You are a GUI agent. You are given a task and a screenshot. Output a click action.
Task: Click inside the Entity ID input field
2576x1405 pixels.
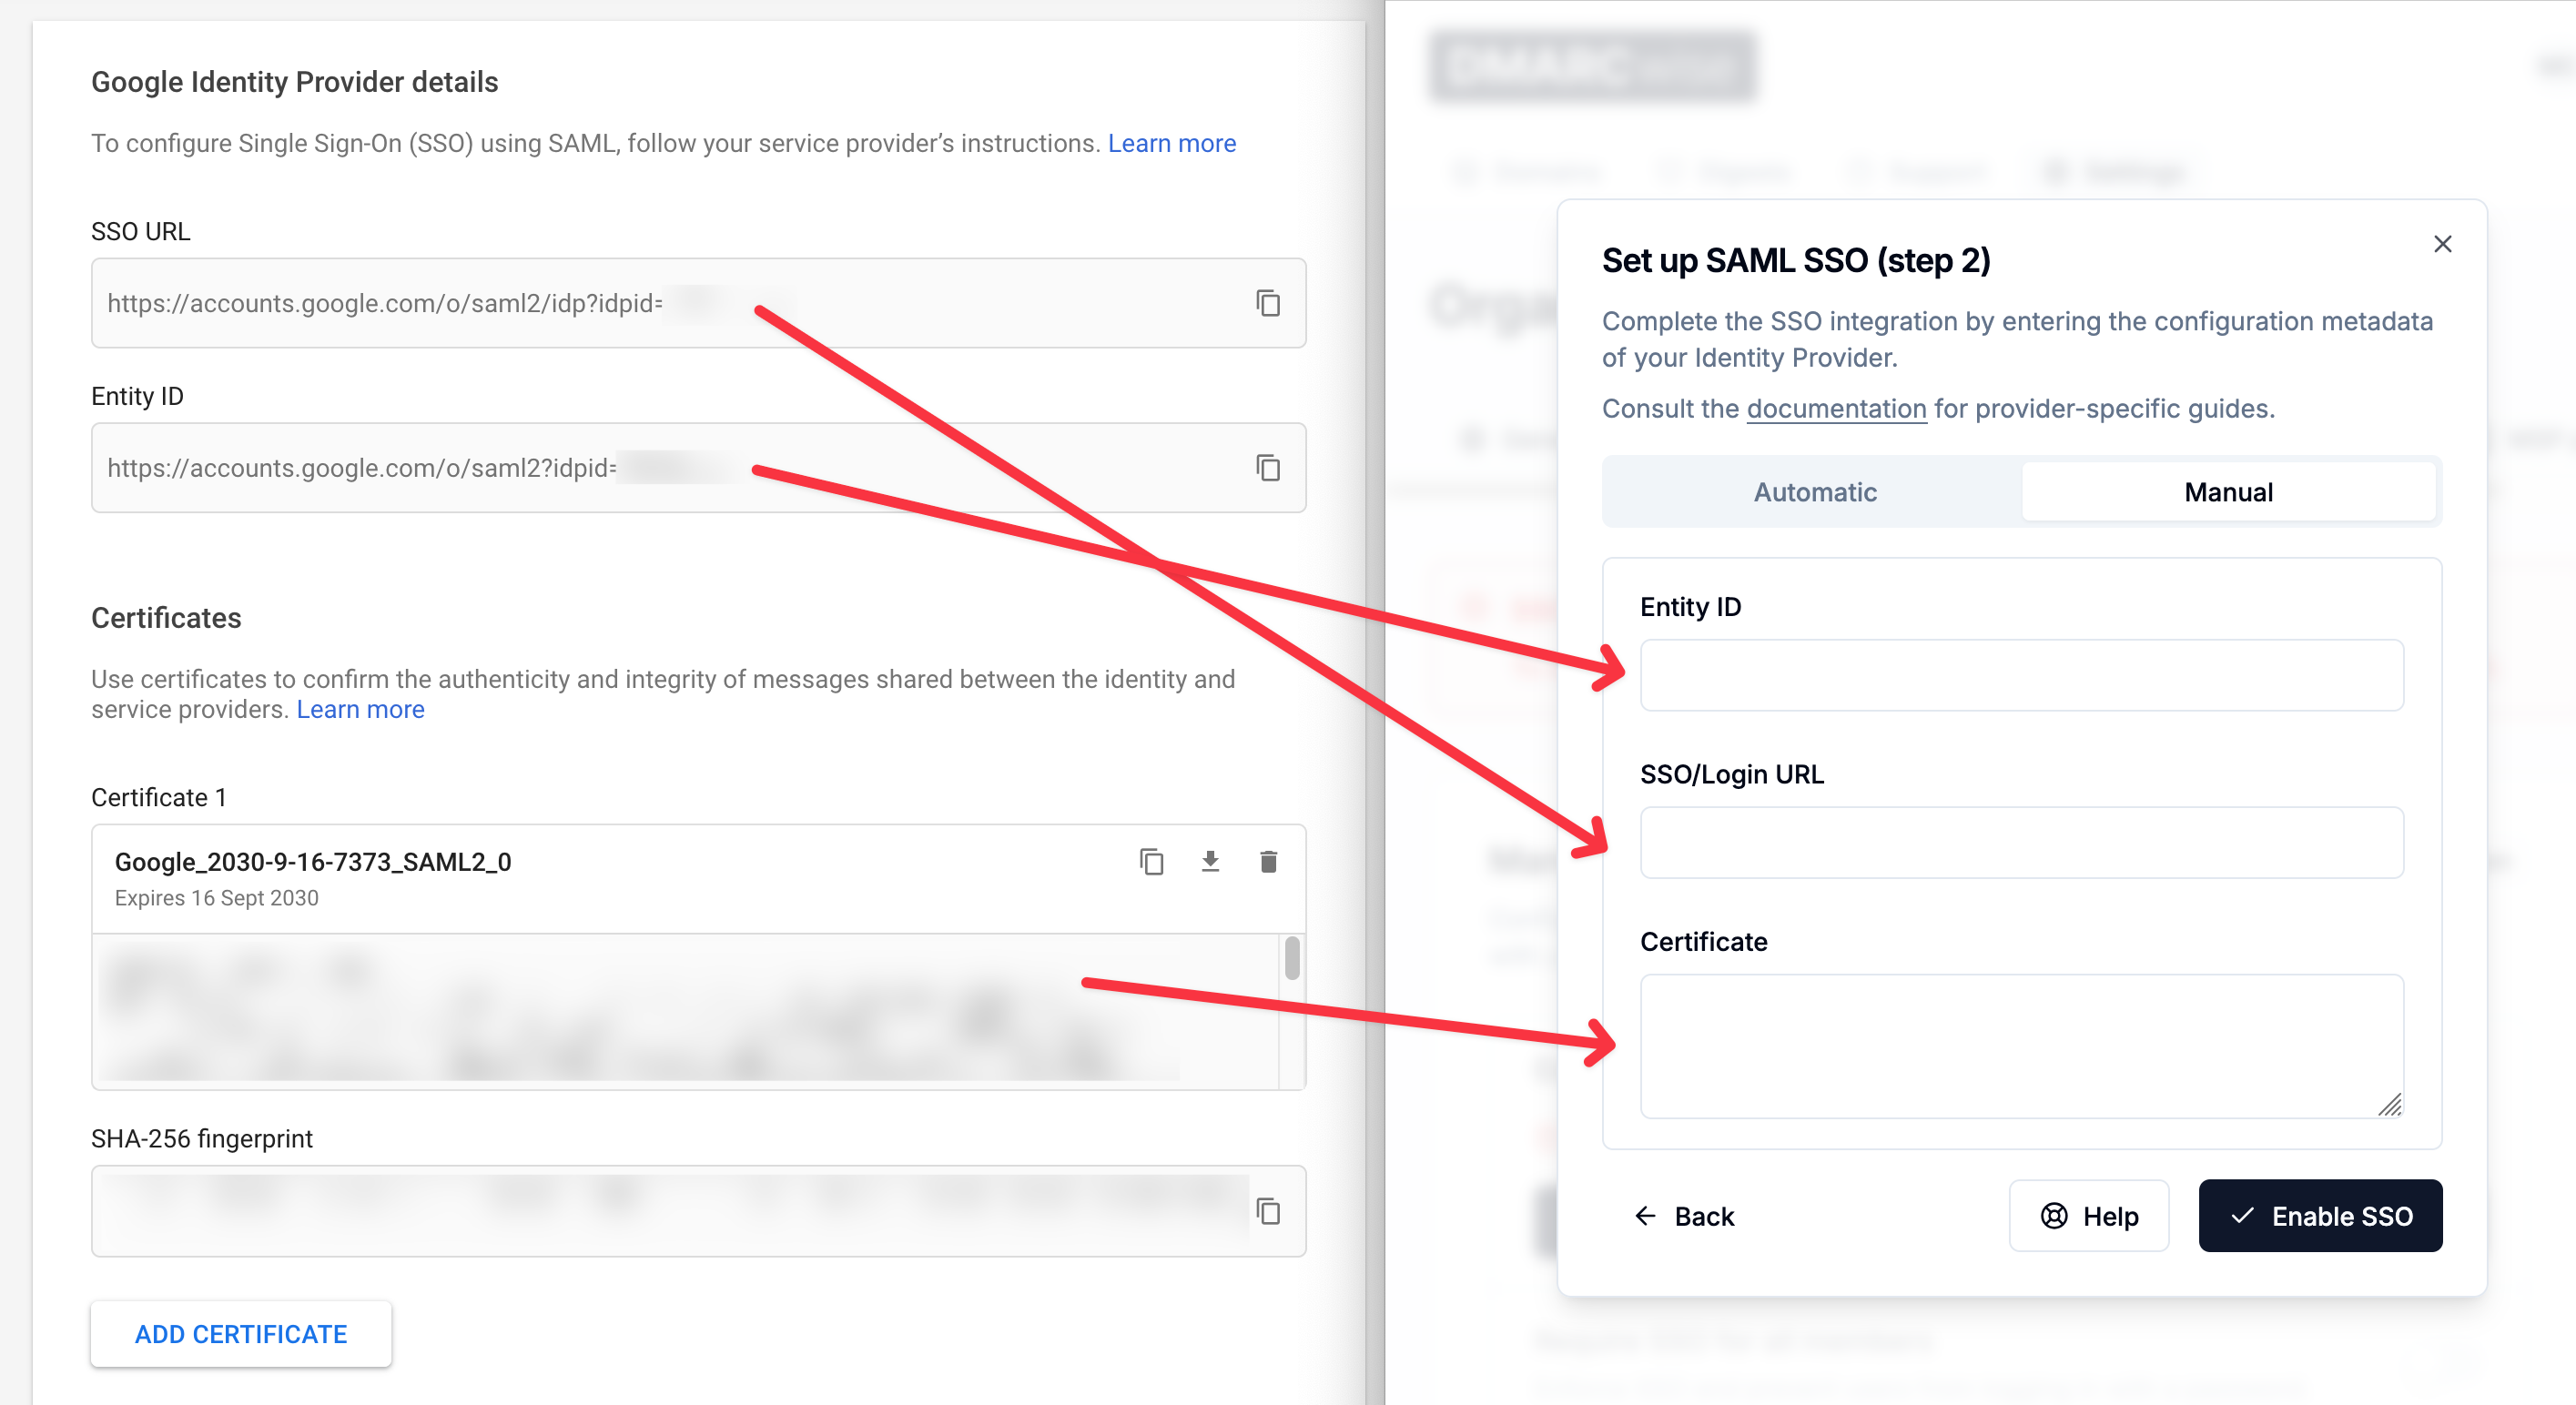(x=2020, y=676)
